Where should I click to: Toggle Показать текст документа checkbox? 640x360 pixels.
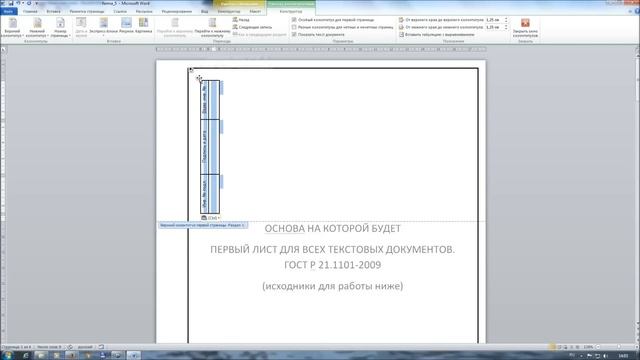[x=294, y=34]
